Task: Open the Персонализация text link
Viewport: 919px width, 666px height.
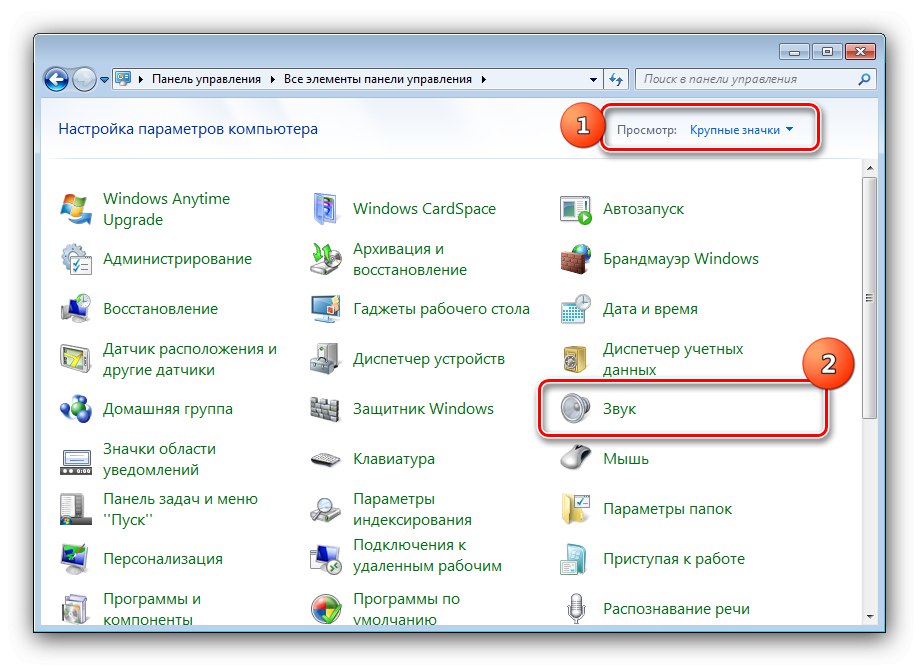Action: pyautogui.click(x=163, y=559)
